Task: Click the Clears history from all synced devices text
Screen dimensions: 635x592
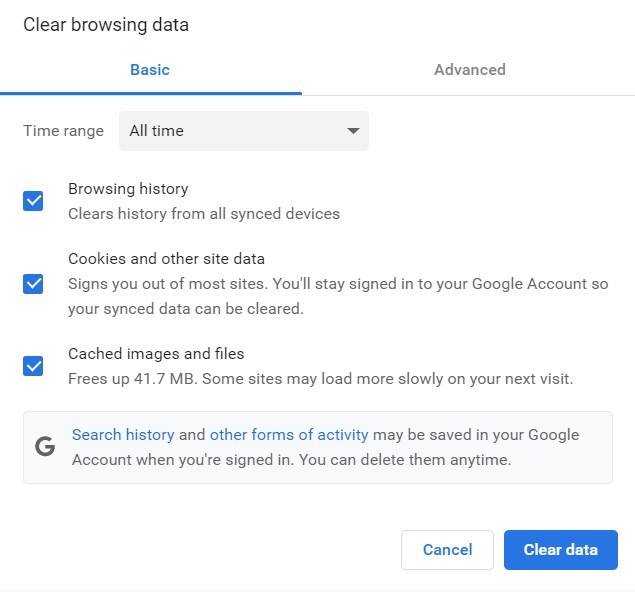Action: coord(204,214)
